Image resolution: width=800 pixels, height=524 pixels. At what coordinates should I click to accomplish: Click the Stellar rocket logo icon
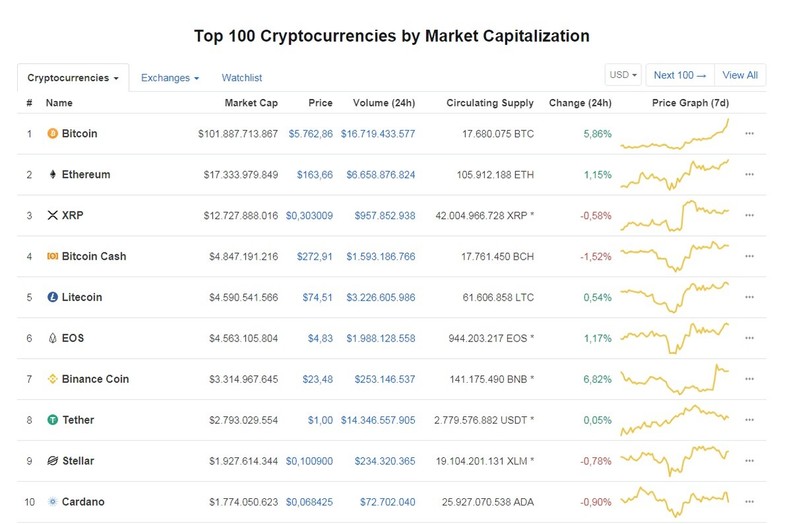[53, 461]
